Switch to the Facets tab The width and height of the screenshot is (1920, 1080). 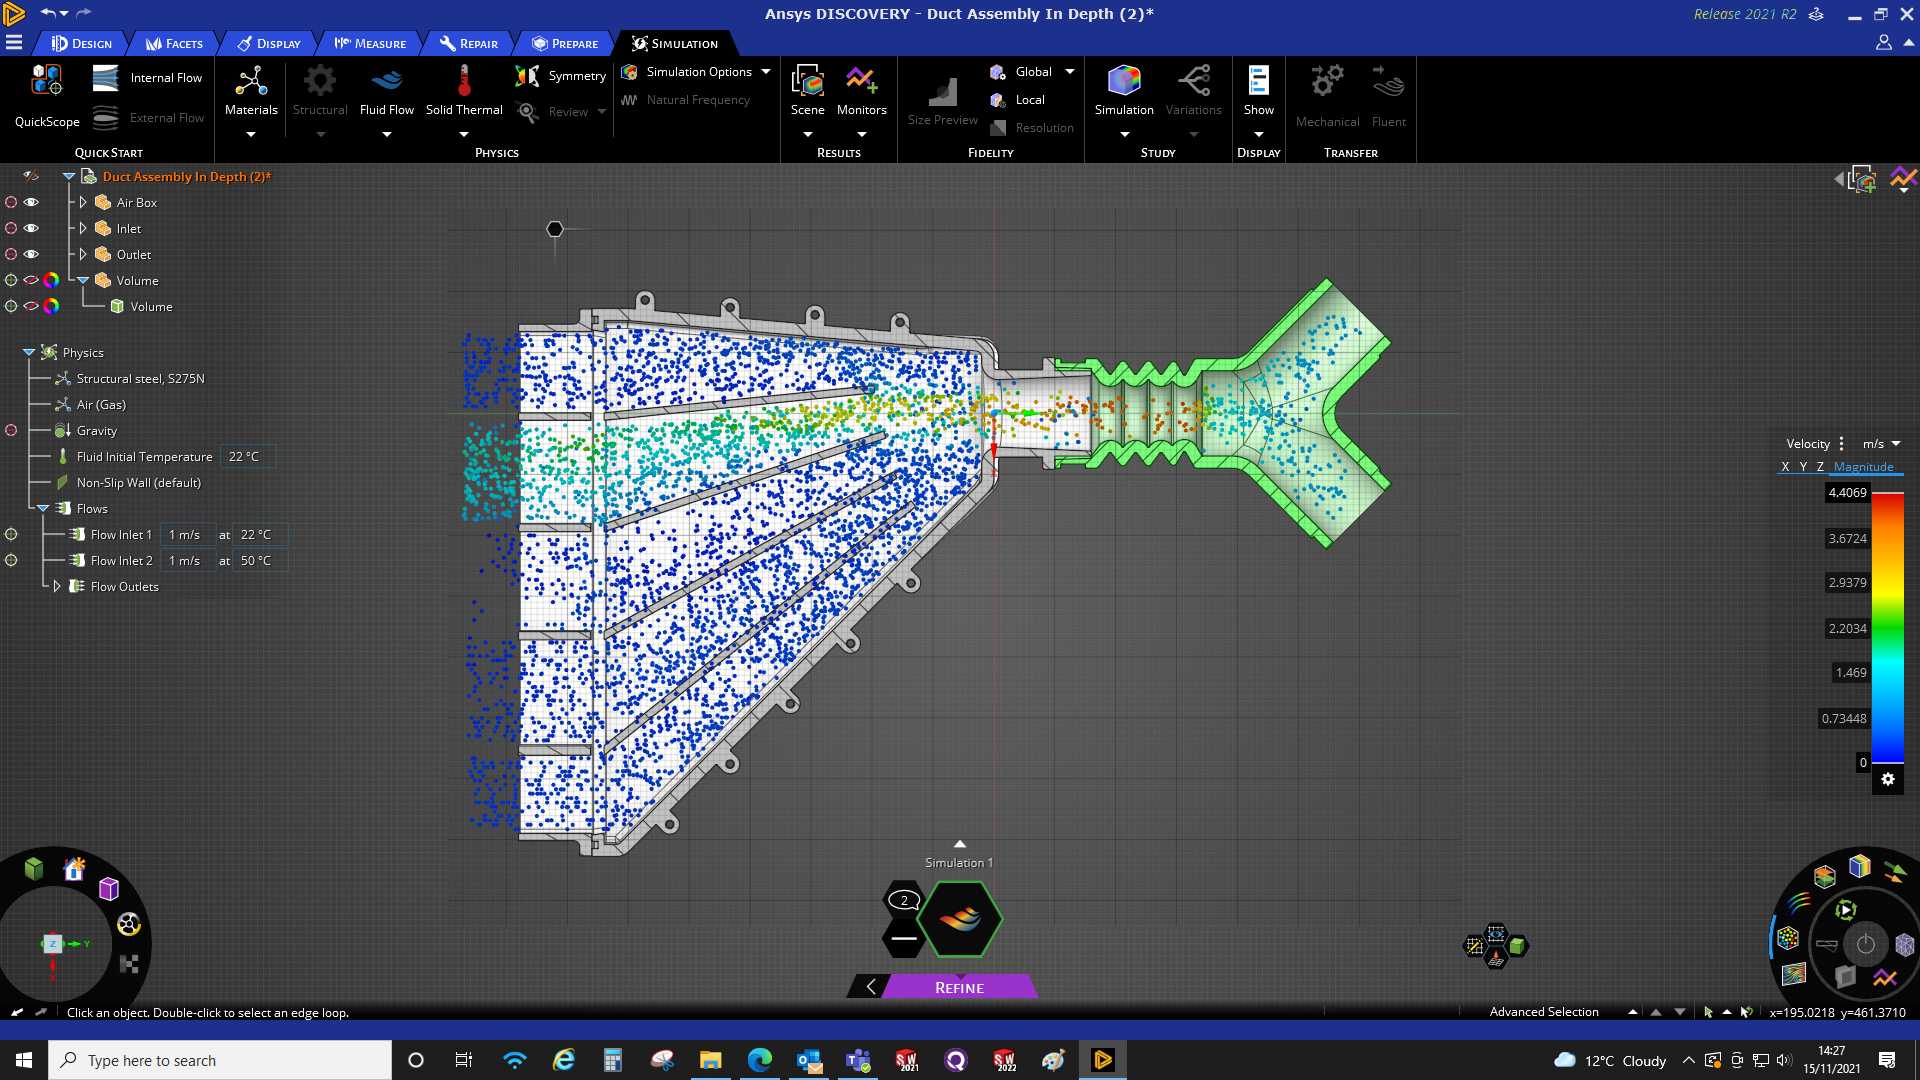[174, 43]
